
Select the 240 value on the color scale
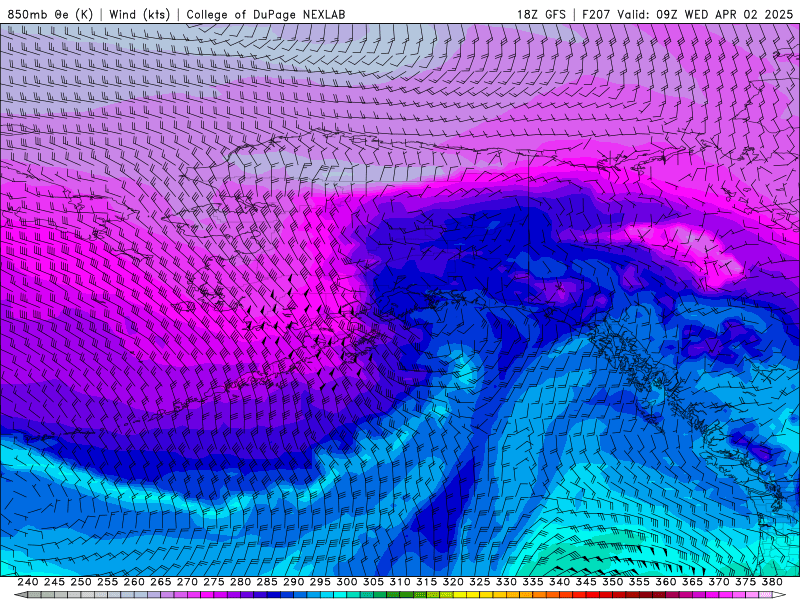(28, 582)
